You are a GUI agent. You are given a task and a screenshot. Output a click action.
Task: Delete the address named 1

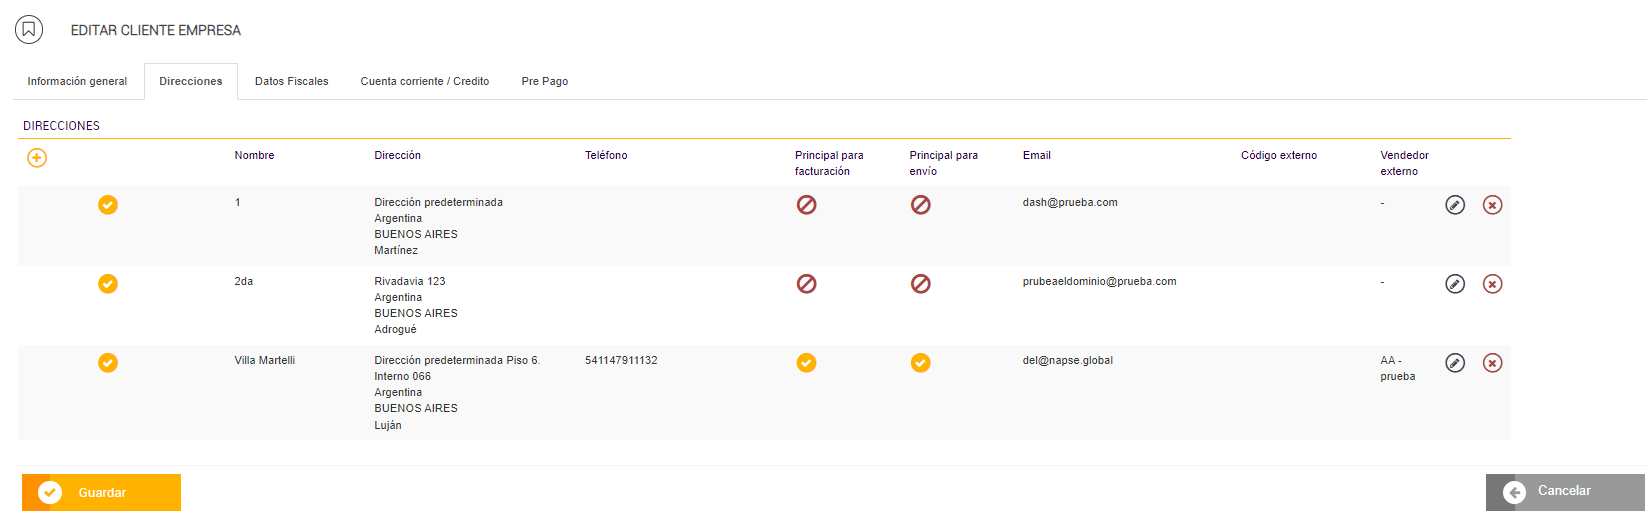tap(1492, 205)
